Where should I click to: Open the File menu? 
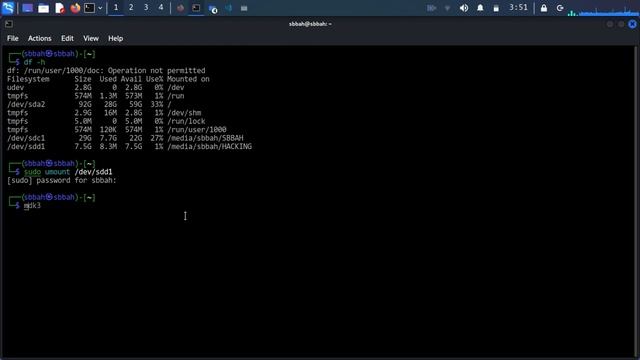click(13, 38)
